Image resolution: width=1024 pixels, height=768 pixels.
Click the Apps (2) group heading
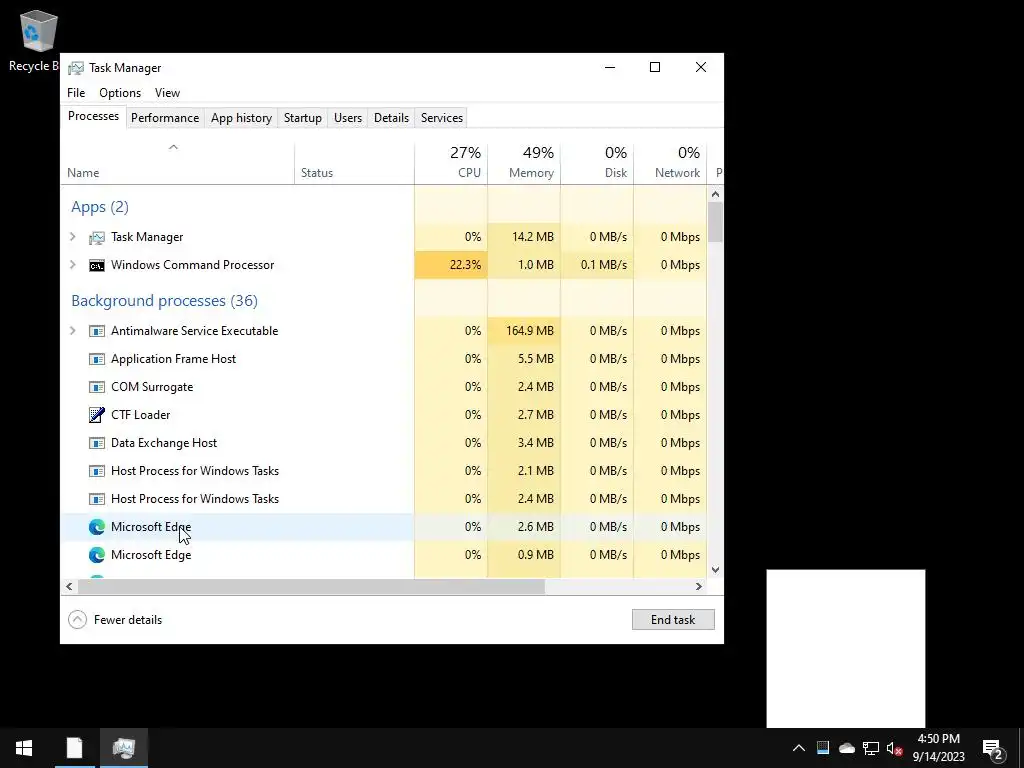coord(100,207)
